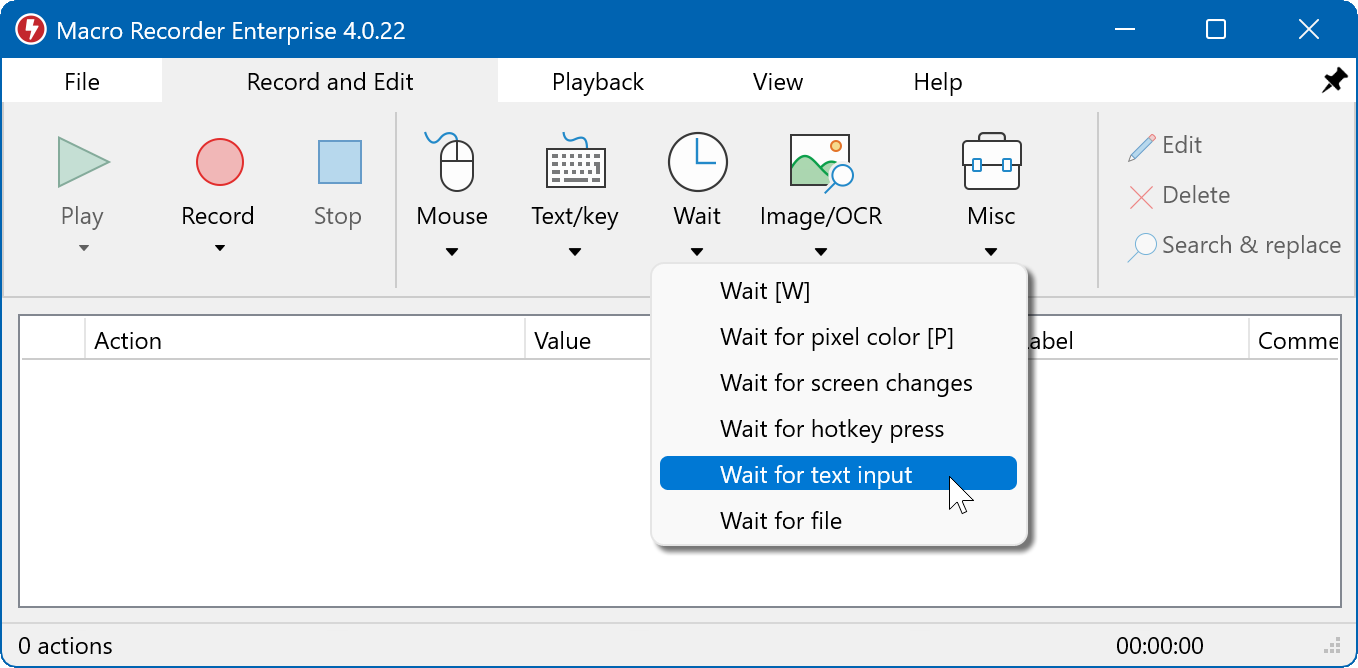Click the Wait clock icon
Screen dimensions: 1358x668
point(697,162)
